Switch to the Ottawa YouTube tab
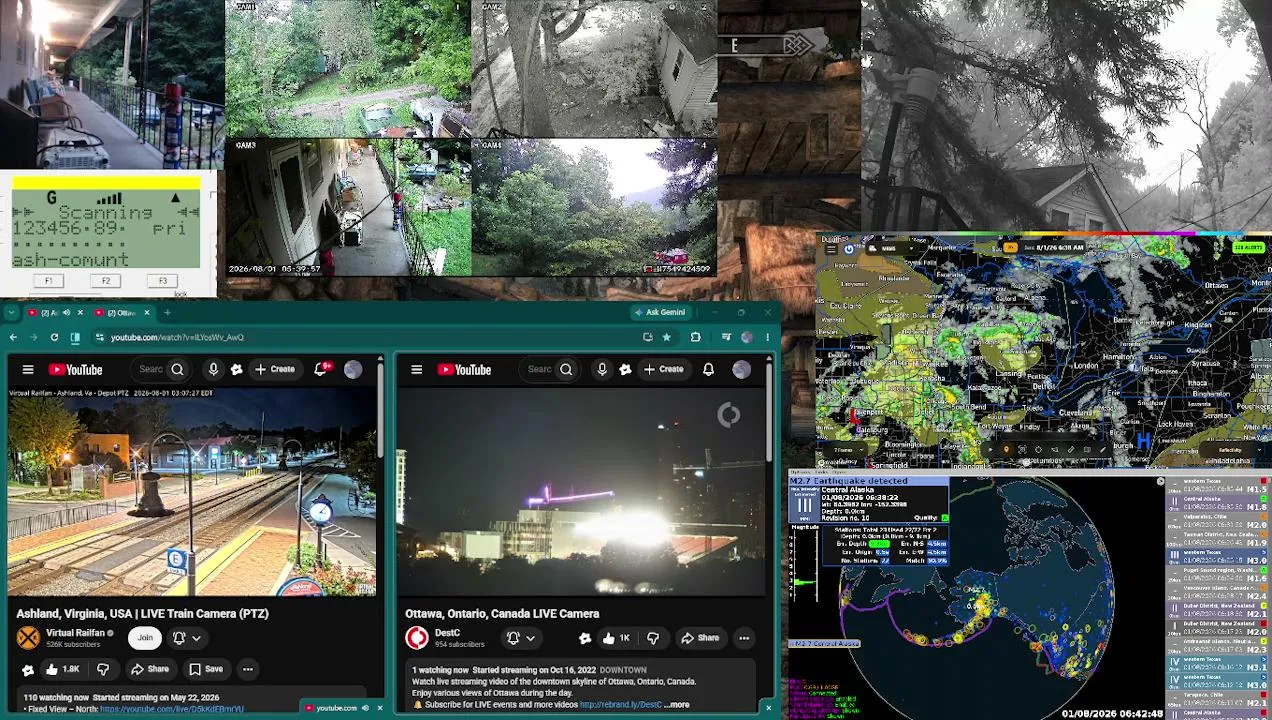This screenshot has width=1272, height=720. (122, 313)
